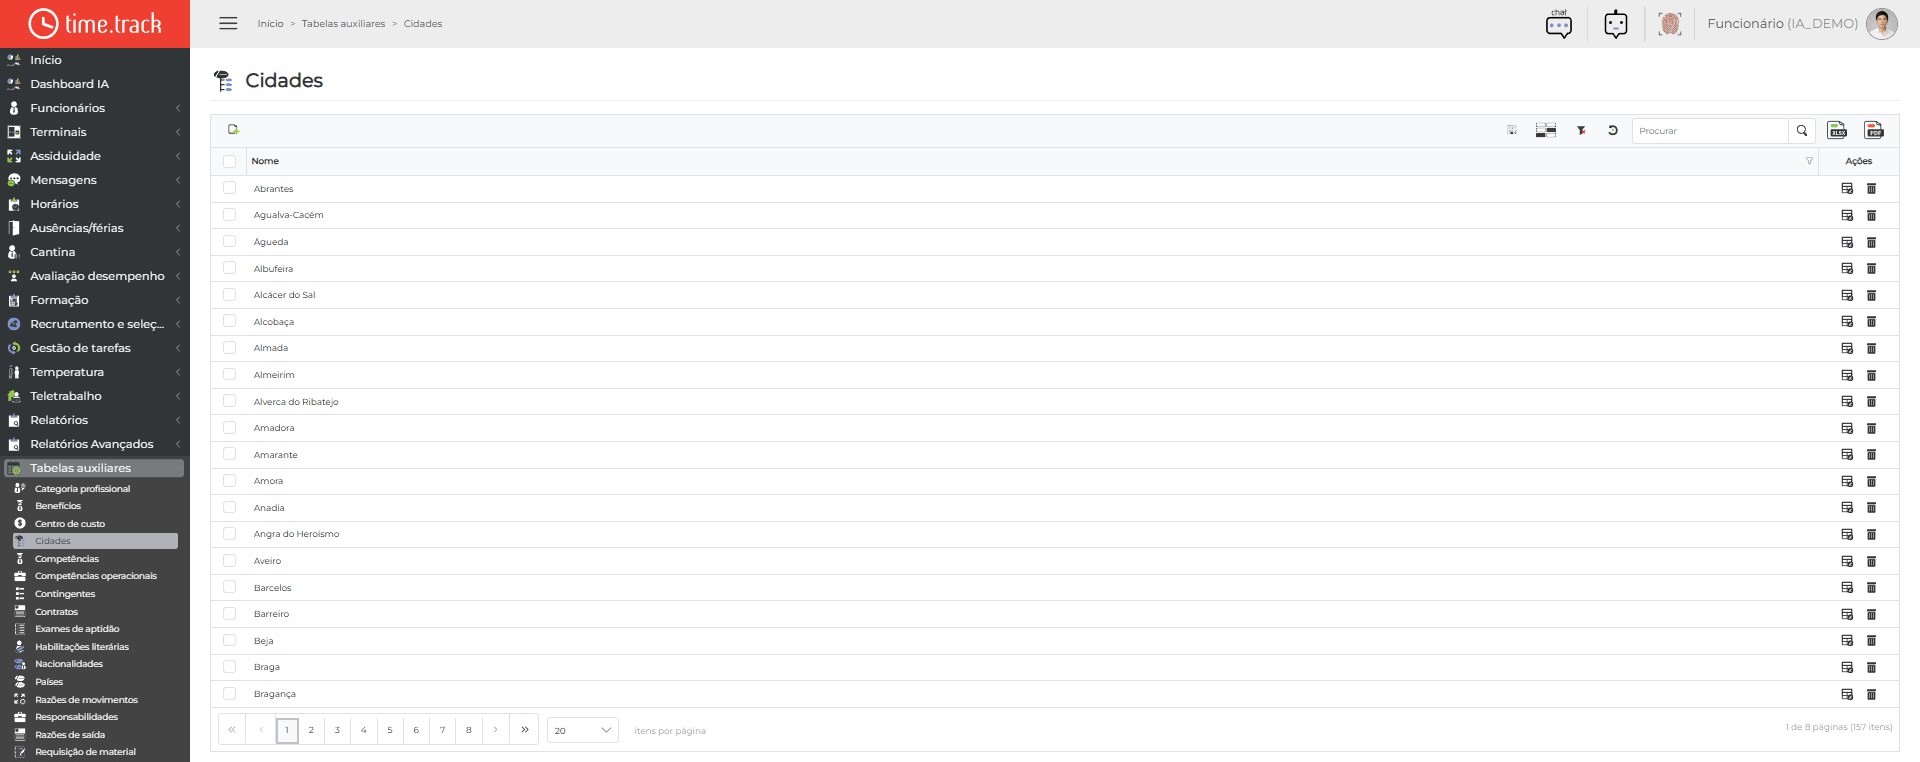Viewport: 1920px width, 762px height.
Task: Open the chat bubble icon
Action: point(1559,24)
